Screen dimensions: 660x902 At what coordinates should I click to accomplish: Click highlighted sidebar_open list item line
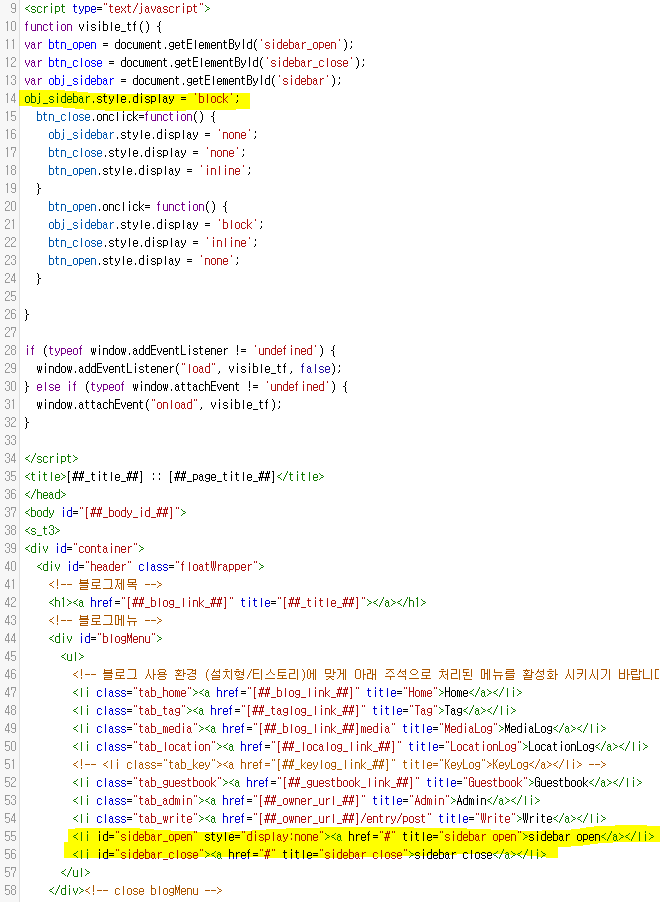[x=363, y=836]
